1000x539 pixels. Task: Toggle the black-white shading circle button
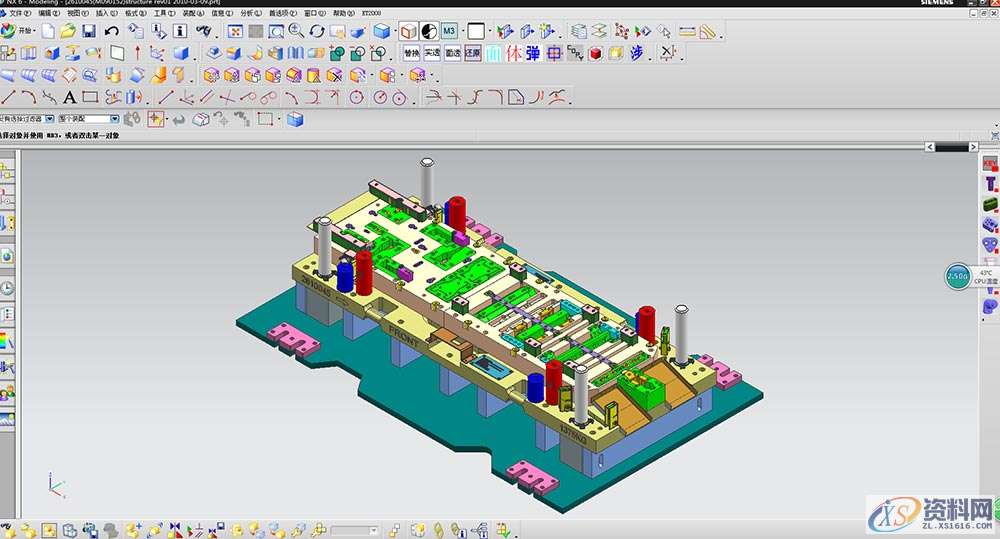[428, 32]
